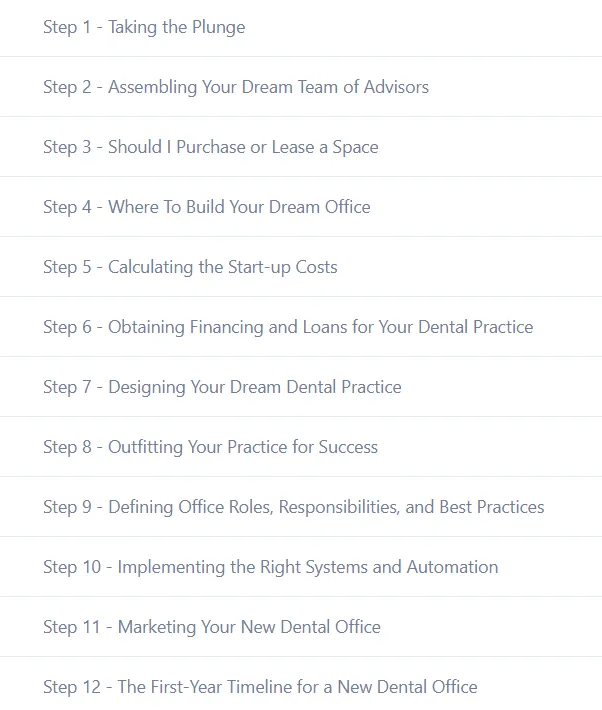Open Step 1 - Taking the Plunge
This screenshot has width=602, height=710.
tap(144, 27)
